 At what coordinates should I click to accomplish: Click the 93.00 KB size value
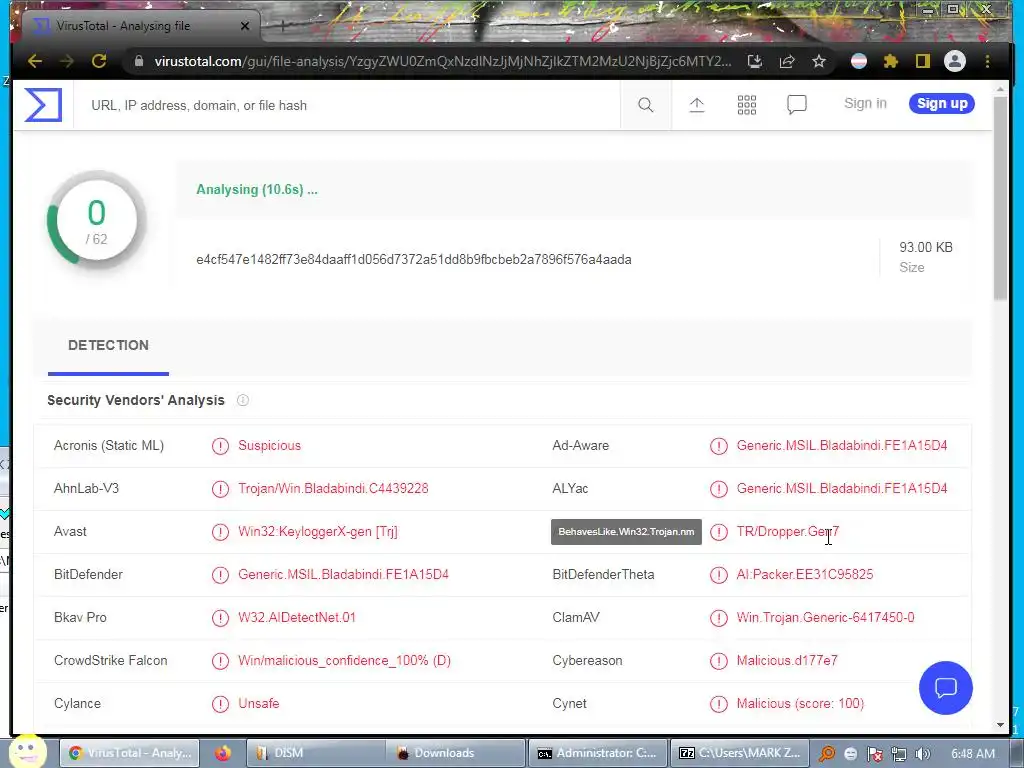tap(925, 248)
